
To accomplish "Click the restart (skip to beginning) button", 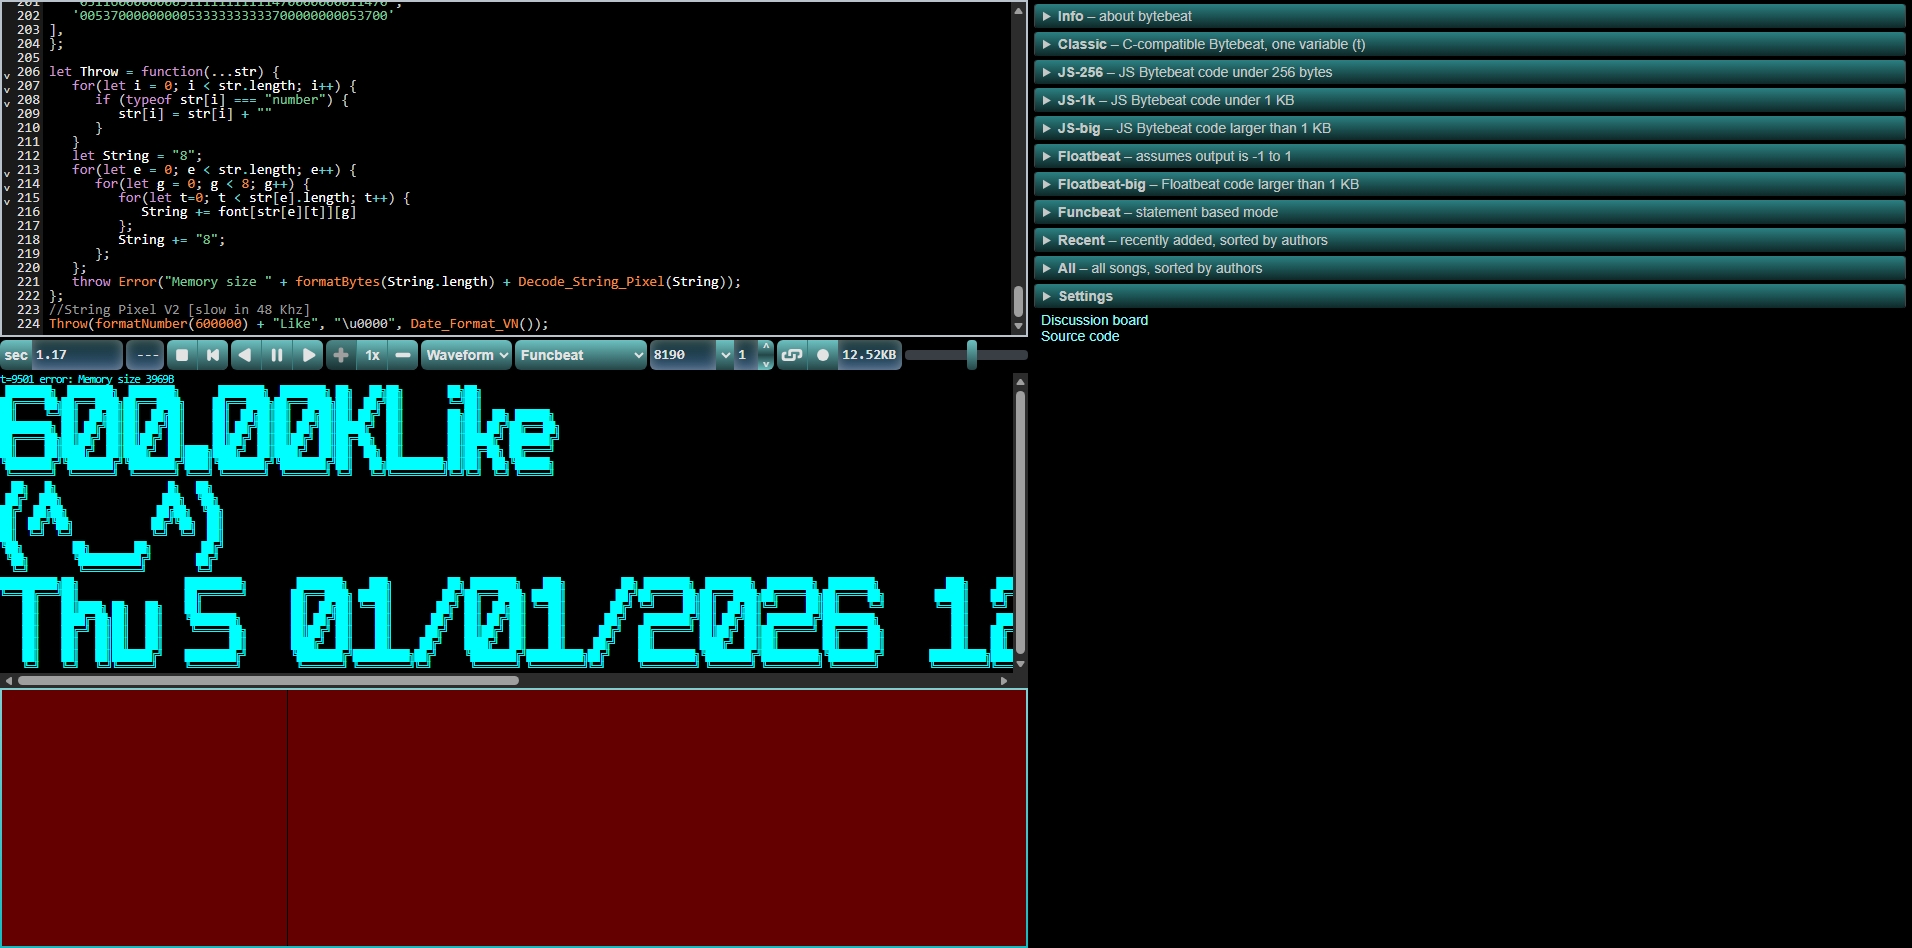I will pyautogui.click(x=213, y=355).
